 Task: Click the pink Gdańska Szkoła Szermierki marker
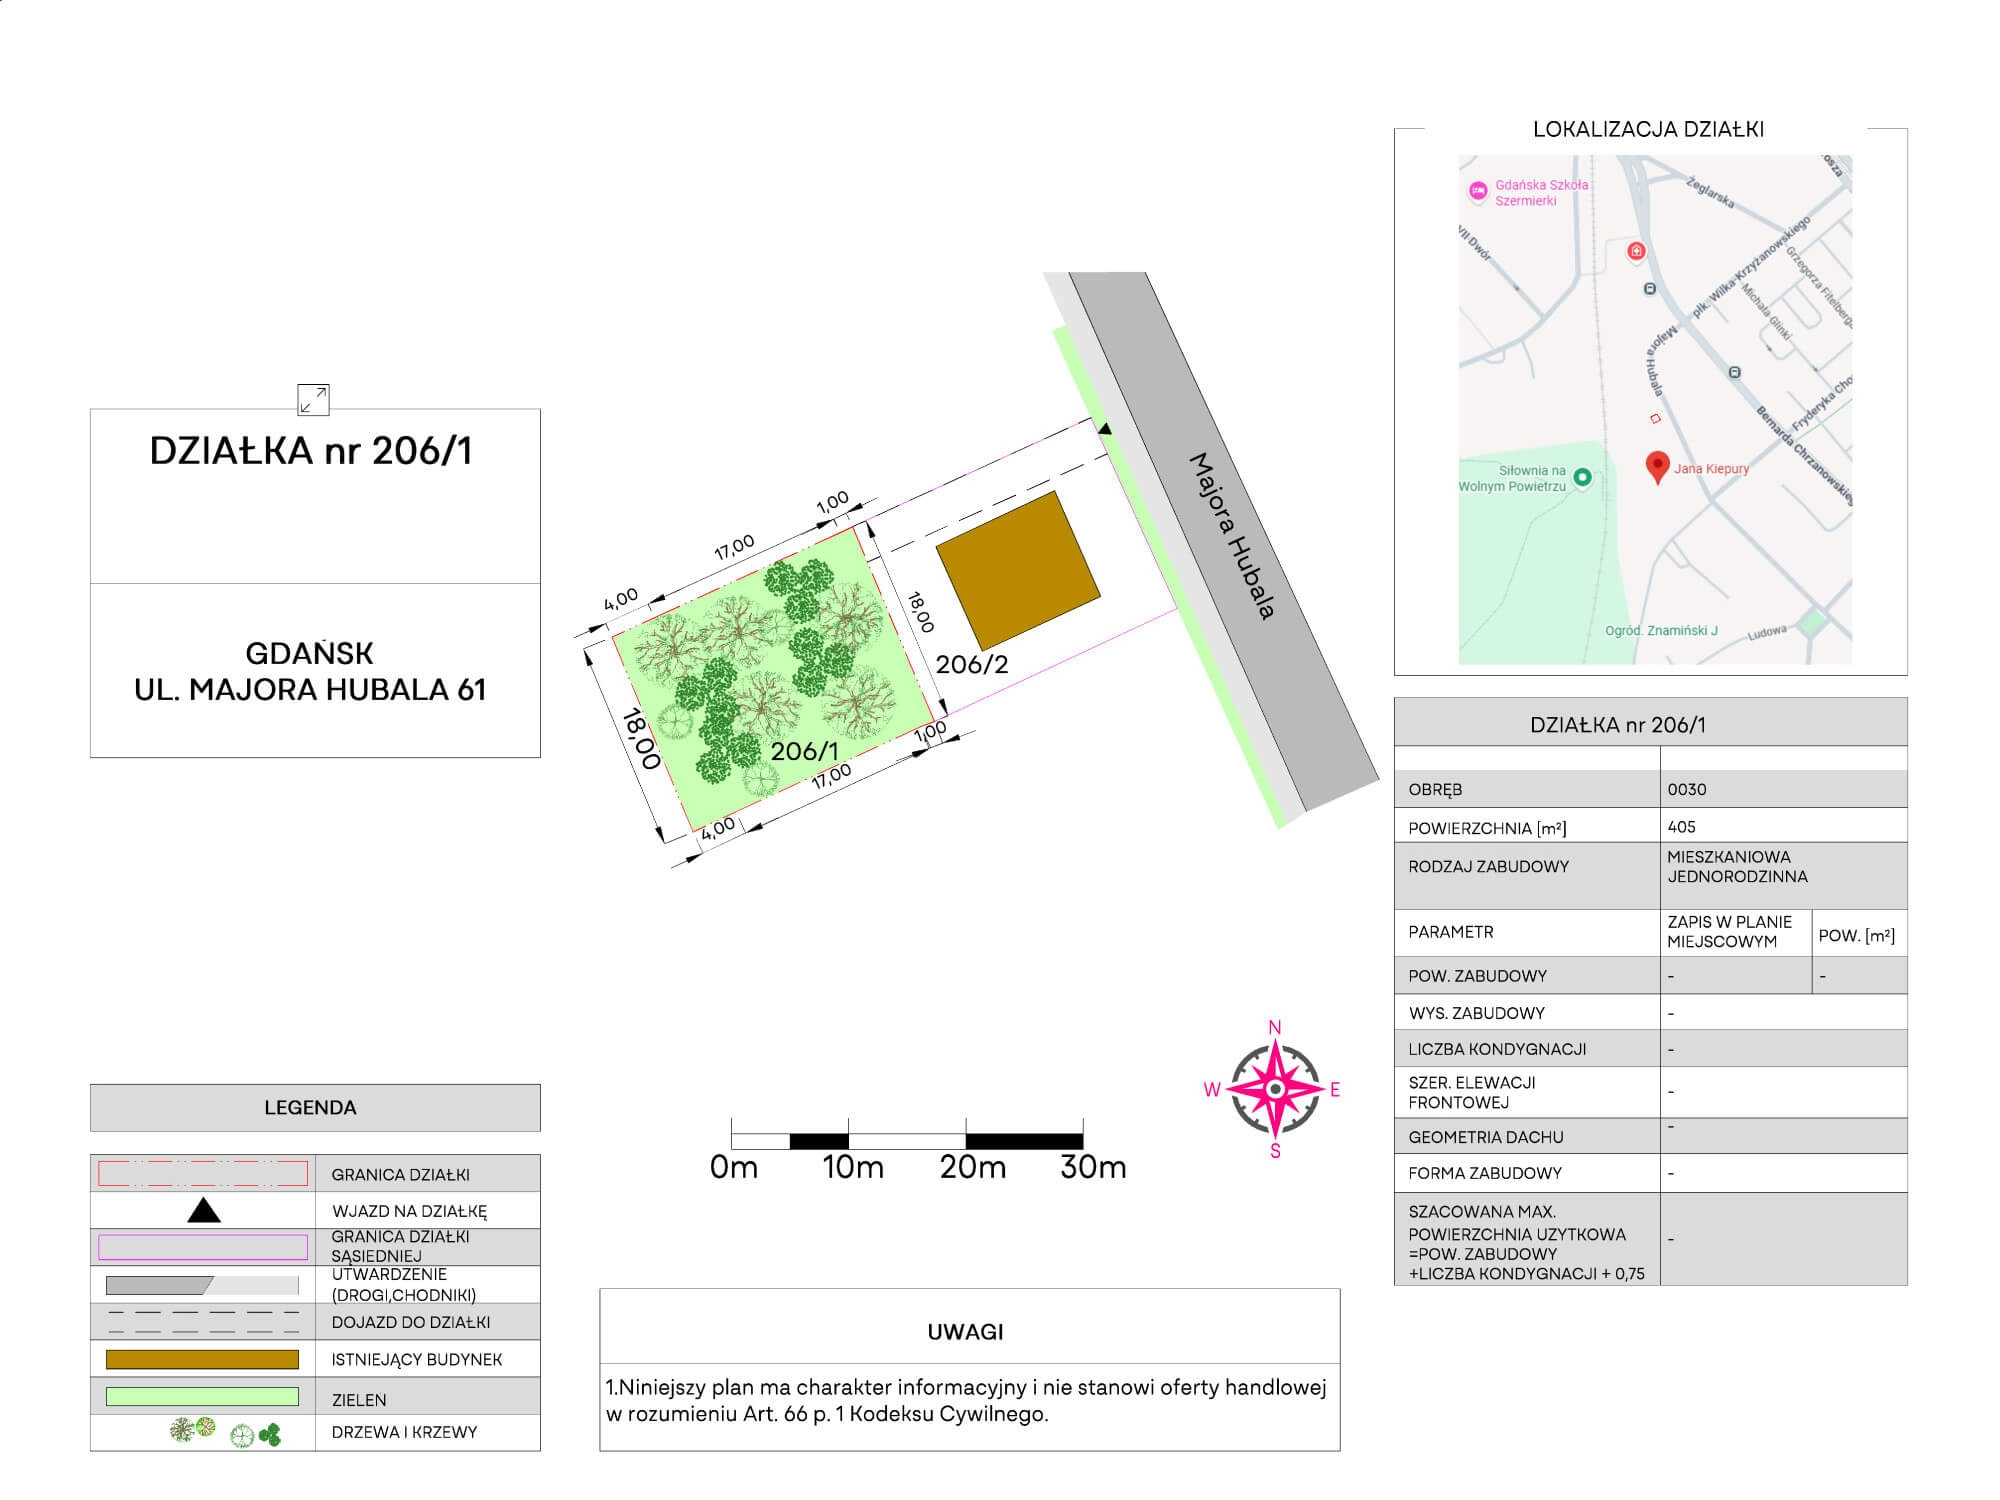1476,191
